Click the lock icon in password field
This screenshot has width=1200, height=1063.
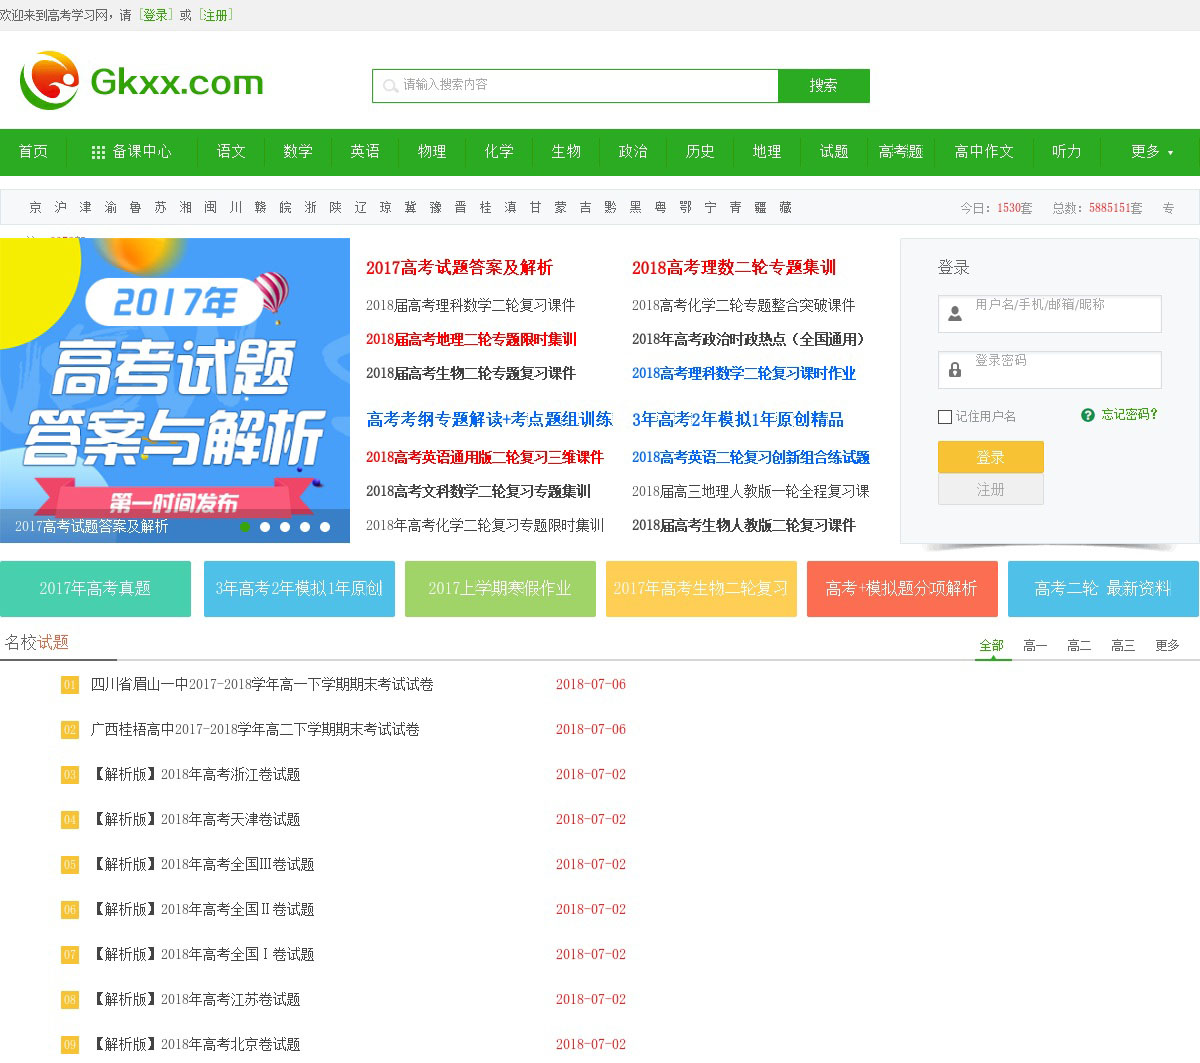pos(955,370)
